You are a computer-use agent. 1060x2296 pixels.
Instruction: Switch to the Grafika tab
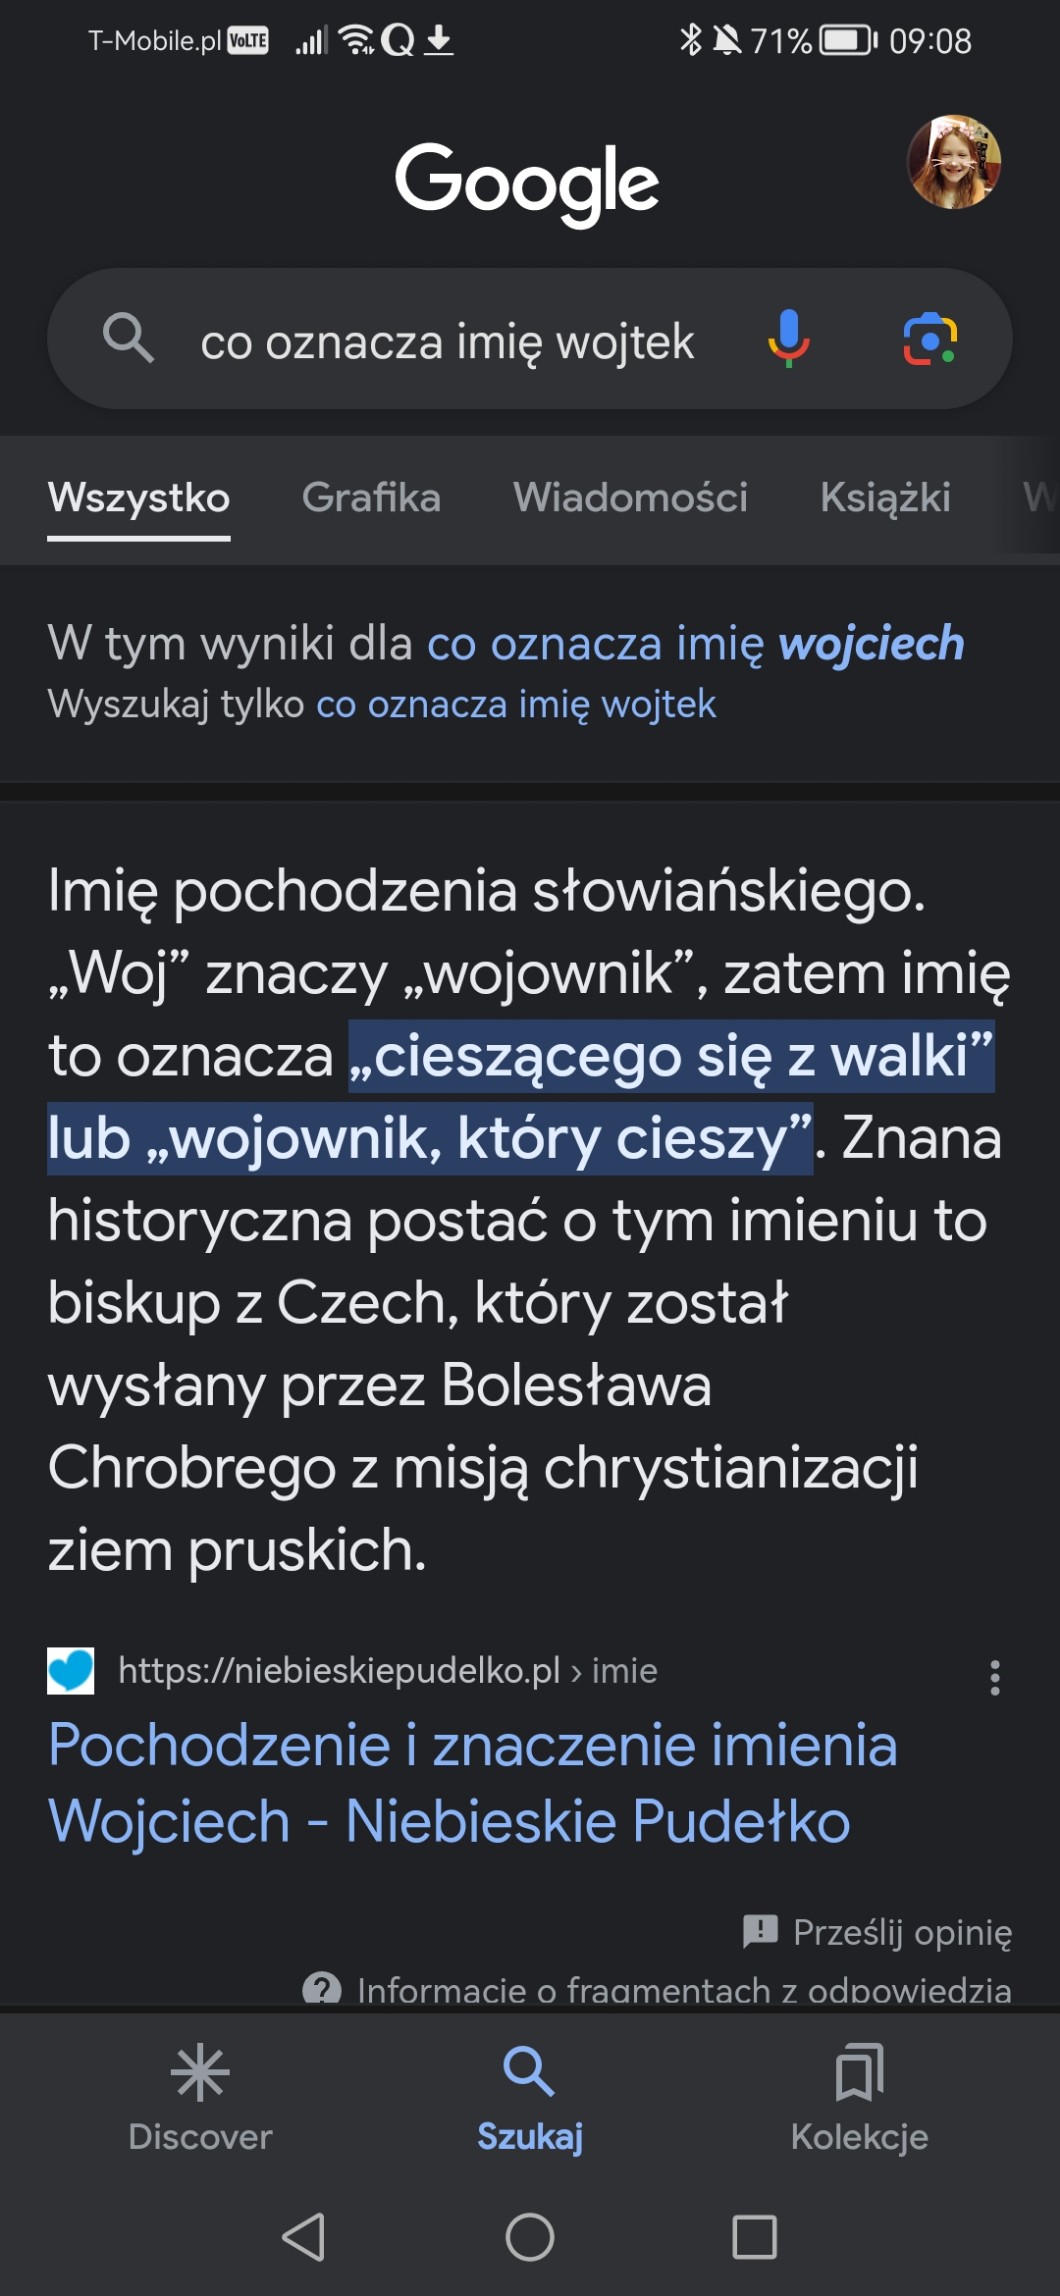click(x=371, y=497)
